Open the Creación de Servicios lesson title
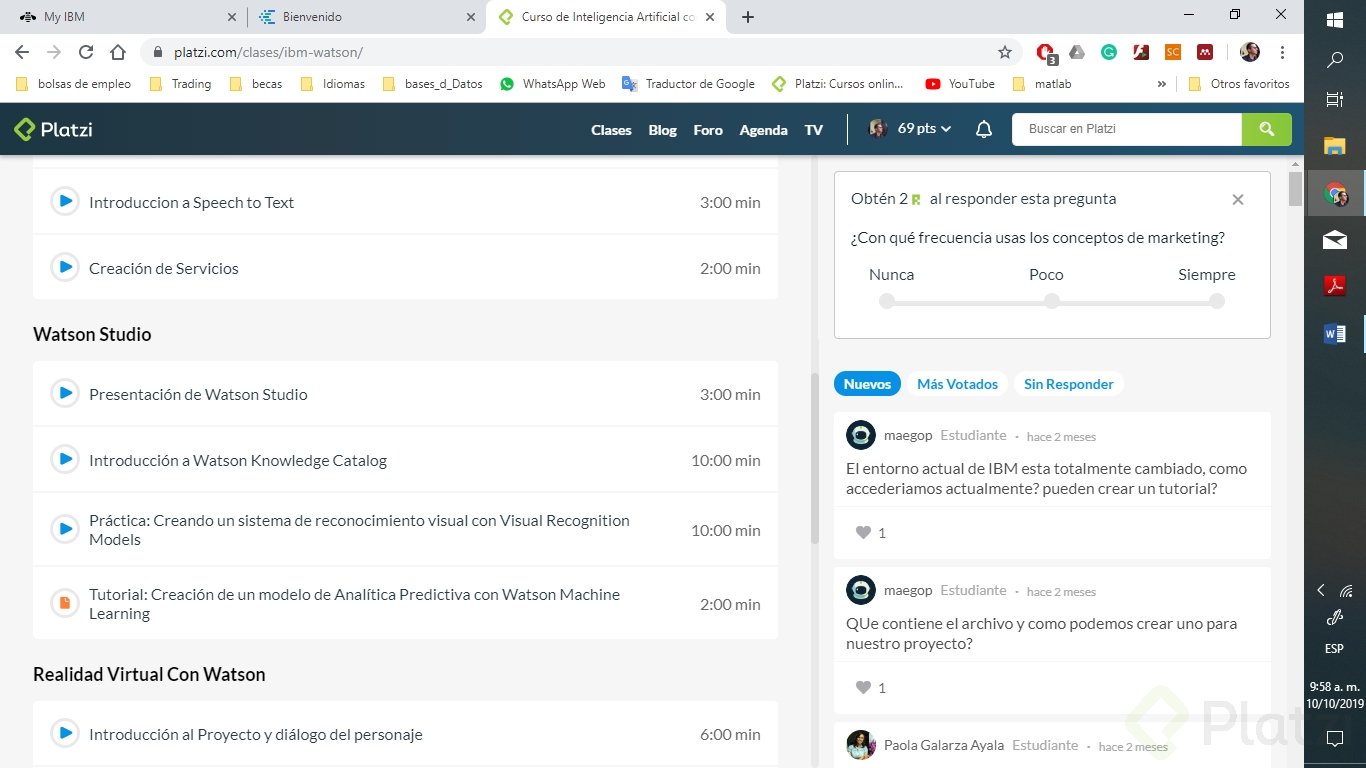 pos(164,268)
